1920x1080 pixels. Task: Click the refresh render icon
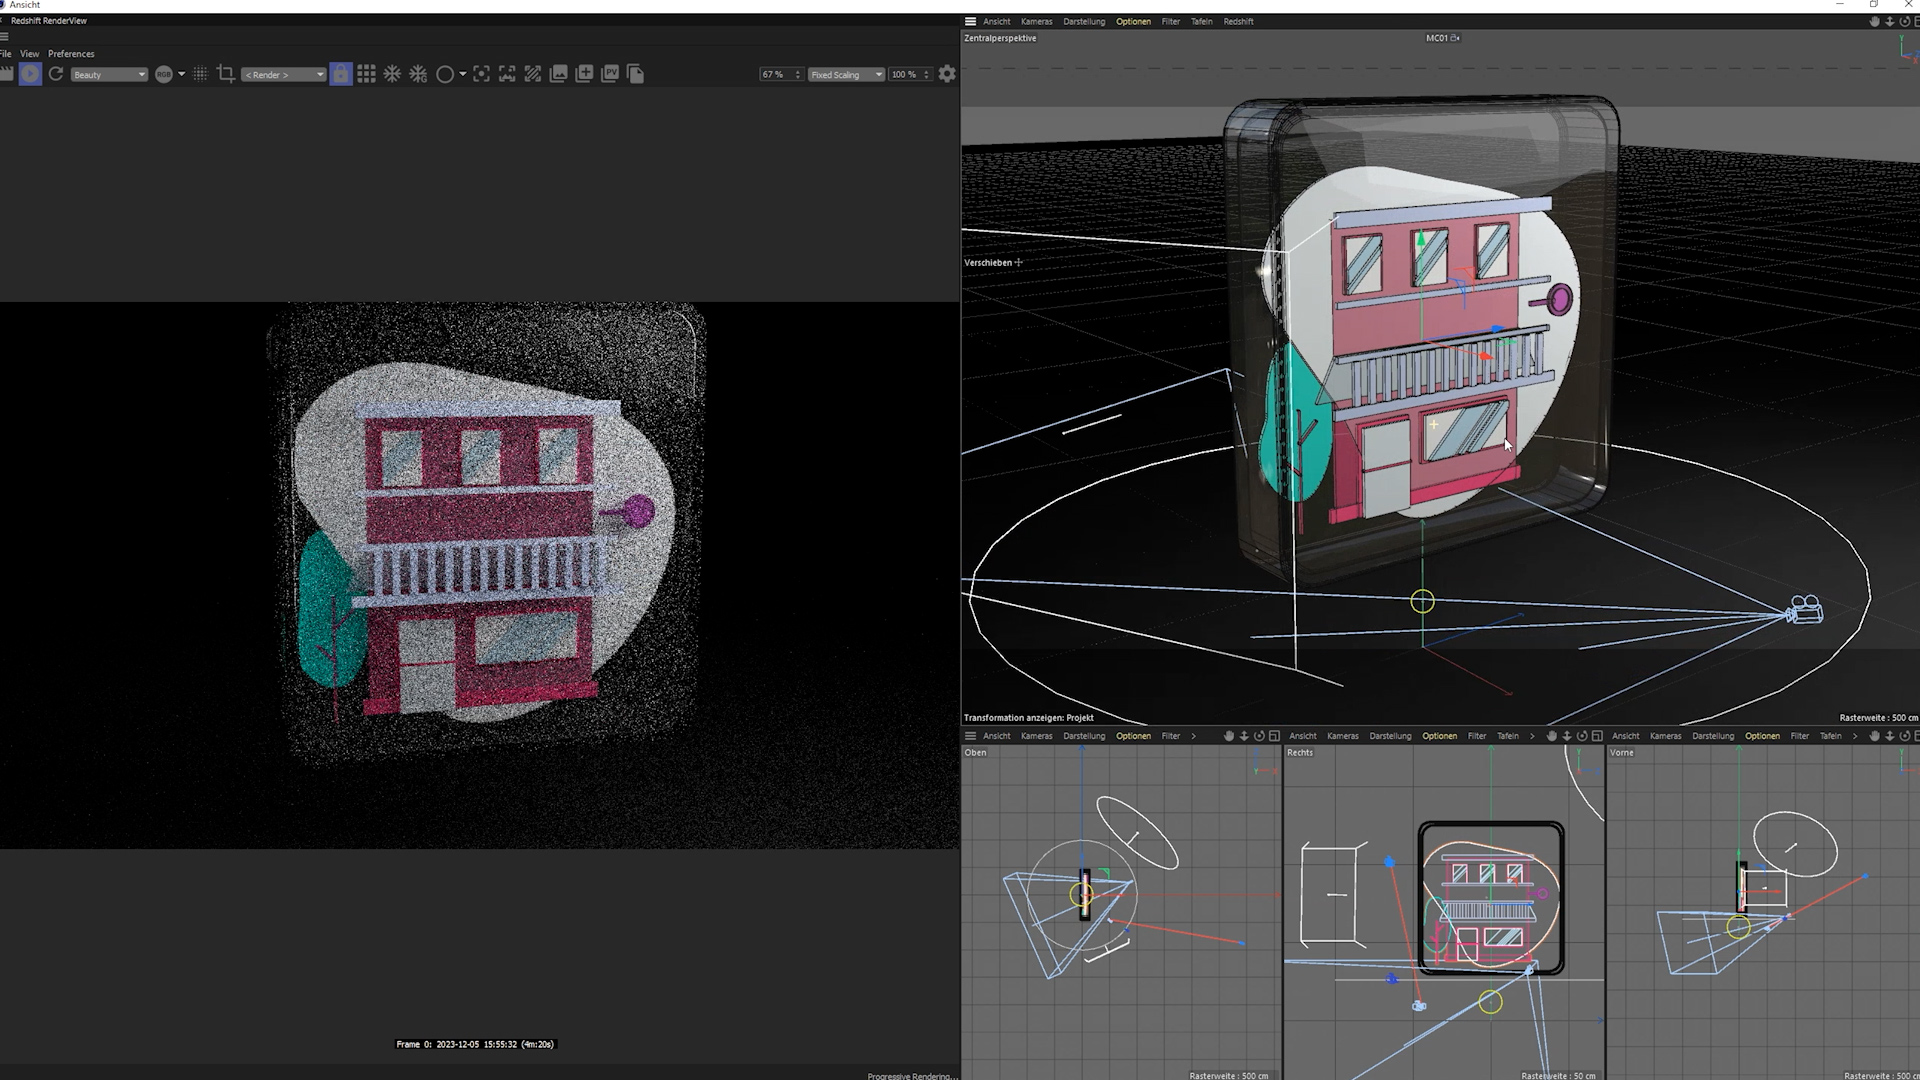click(x=56, y=74)
